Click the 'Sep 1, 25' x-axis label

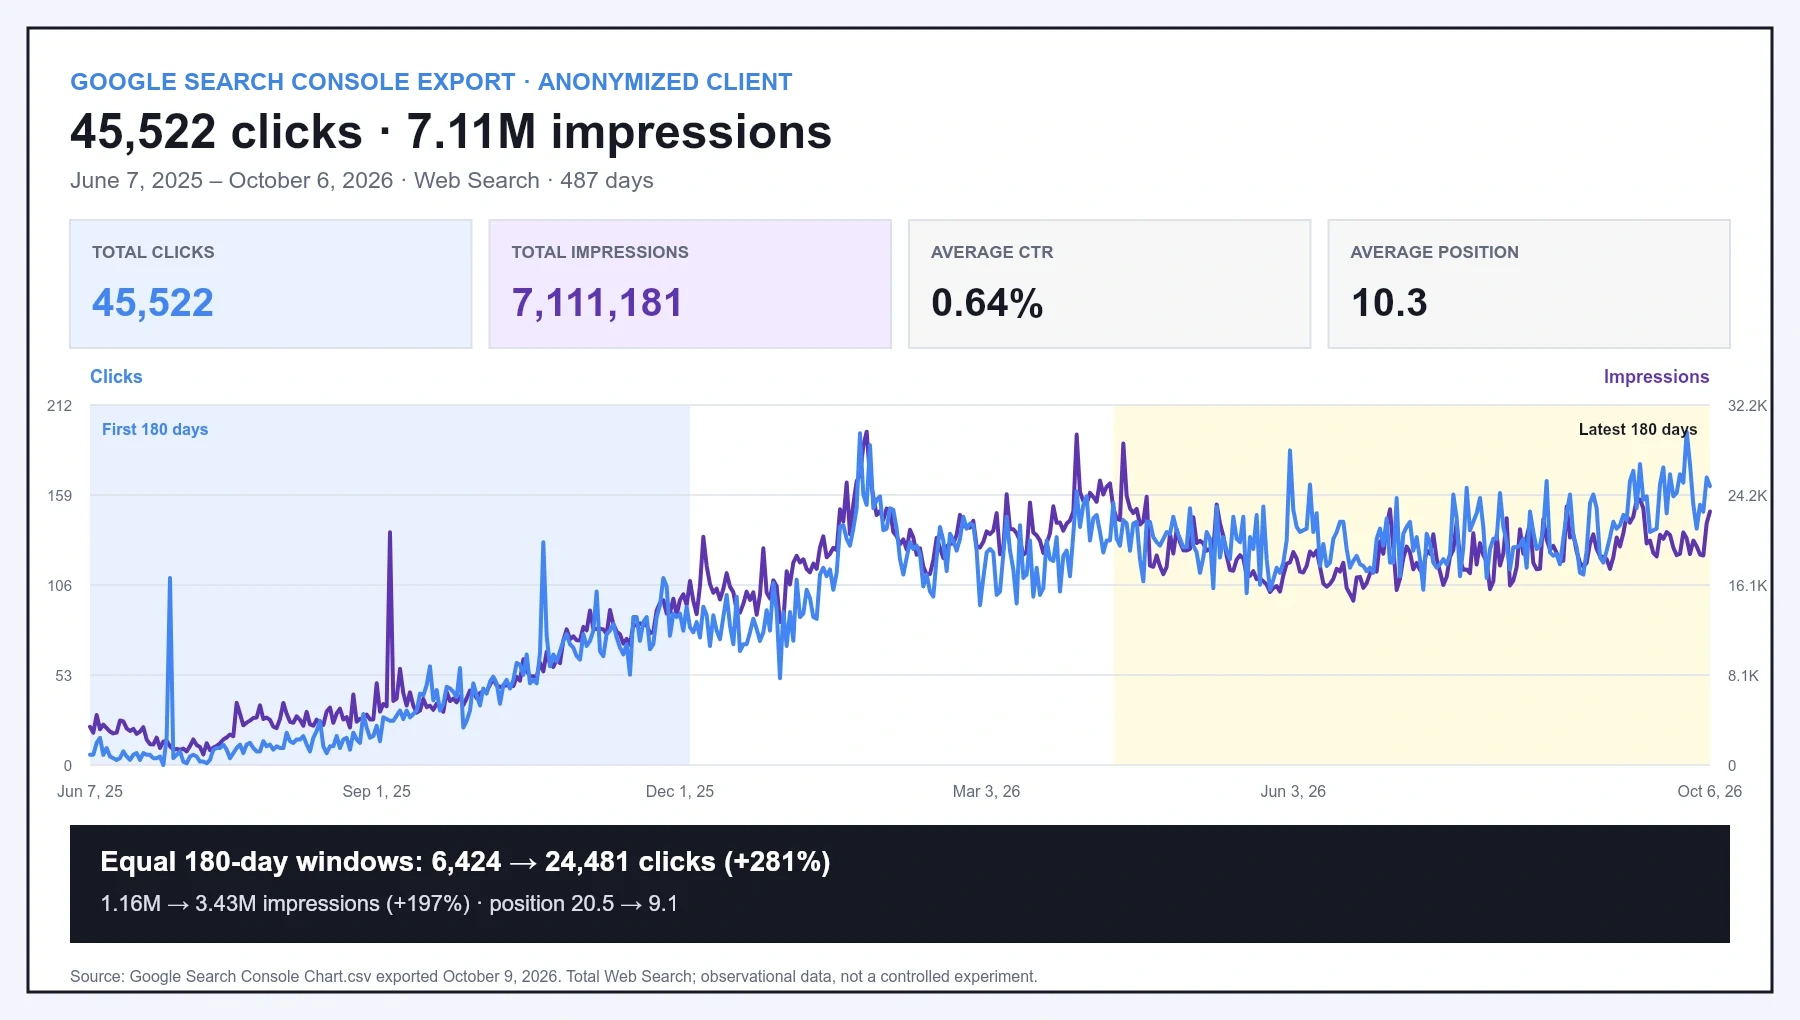(x=377, y=791)
